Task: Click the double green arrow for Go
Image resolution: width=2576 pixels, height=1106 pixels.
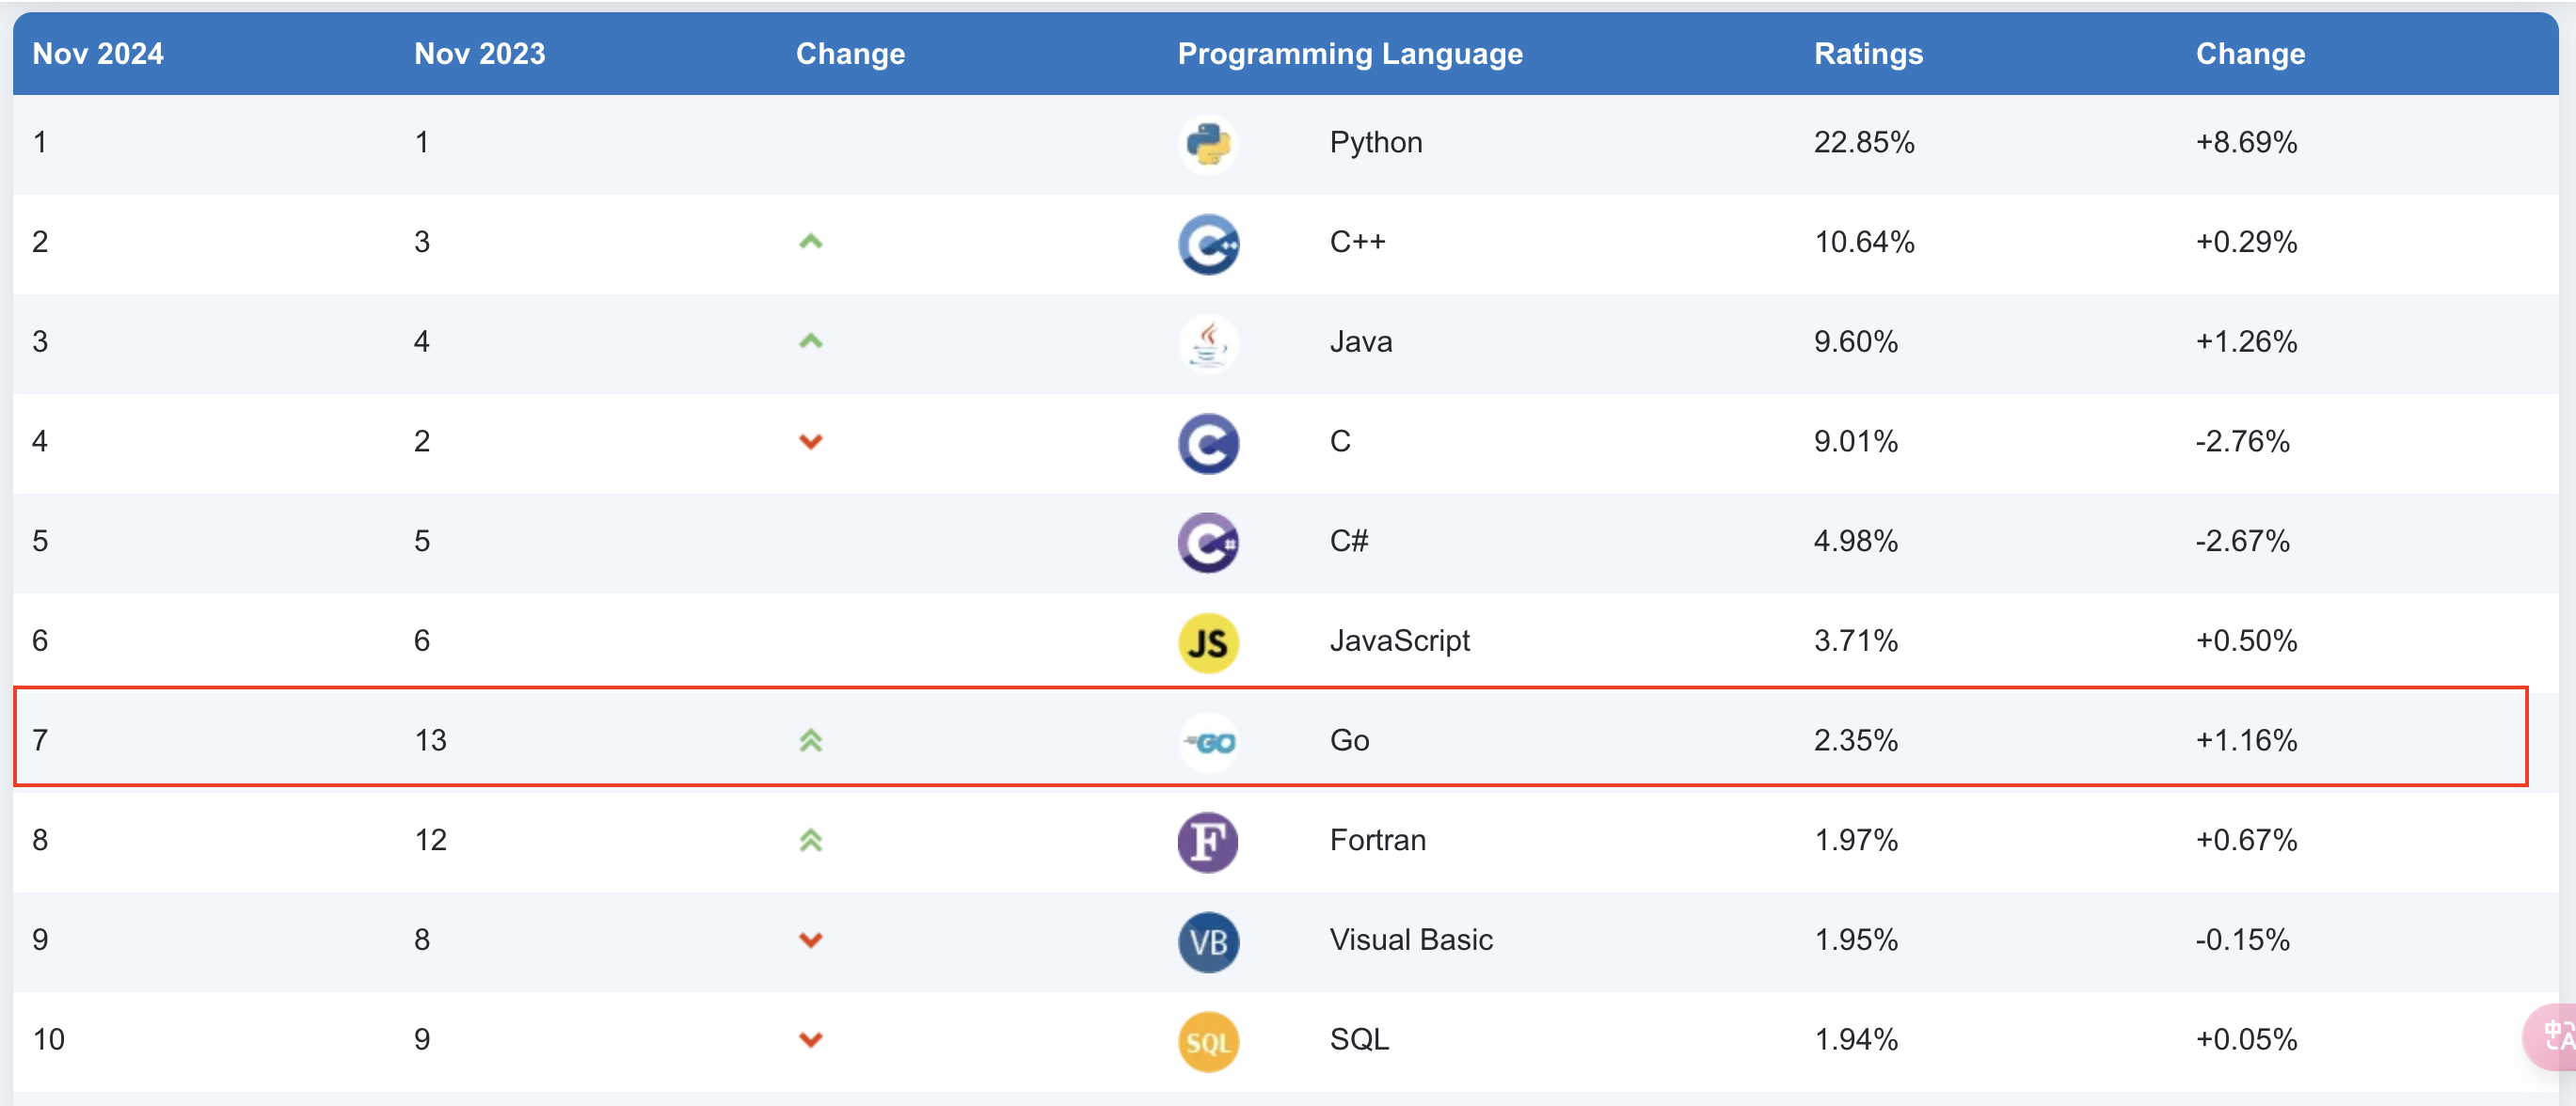Action: pos(810,740)
